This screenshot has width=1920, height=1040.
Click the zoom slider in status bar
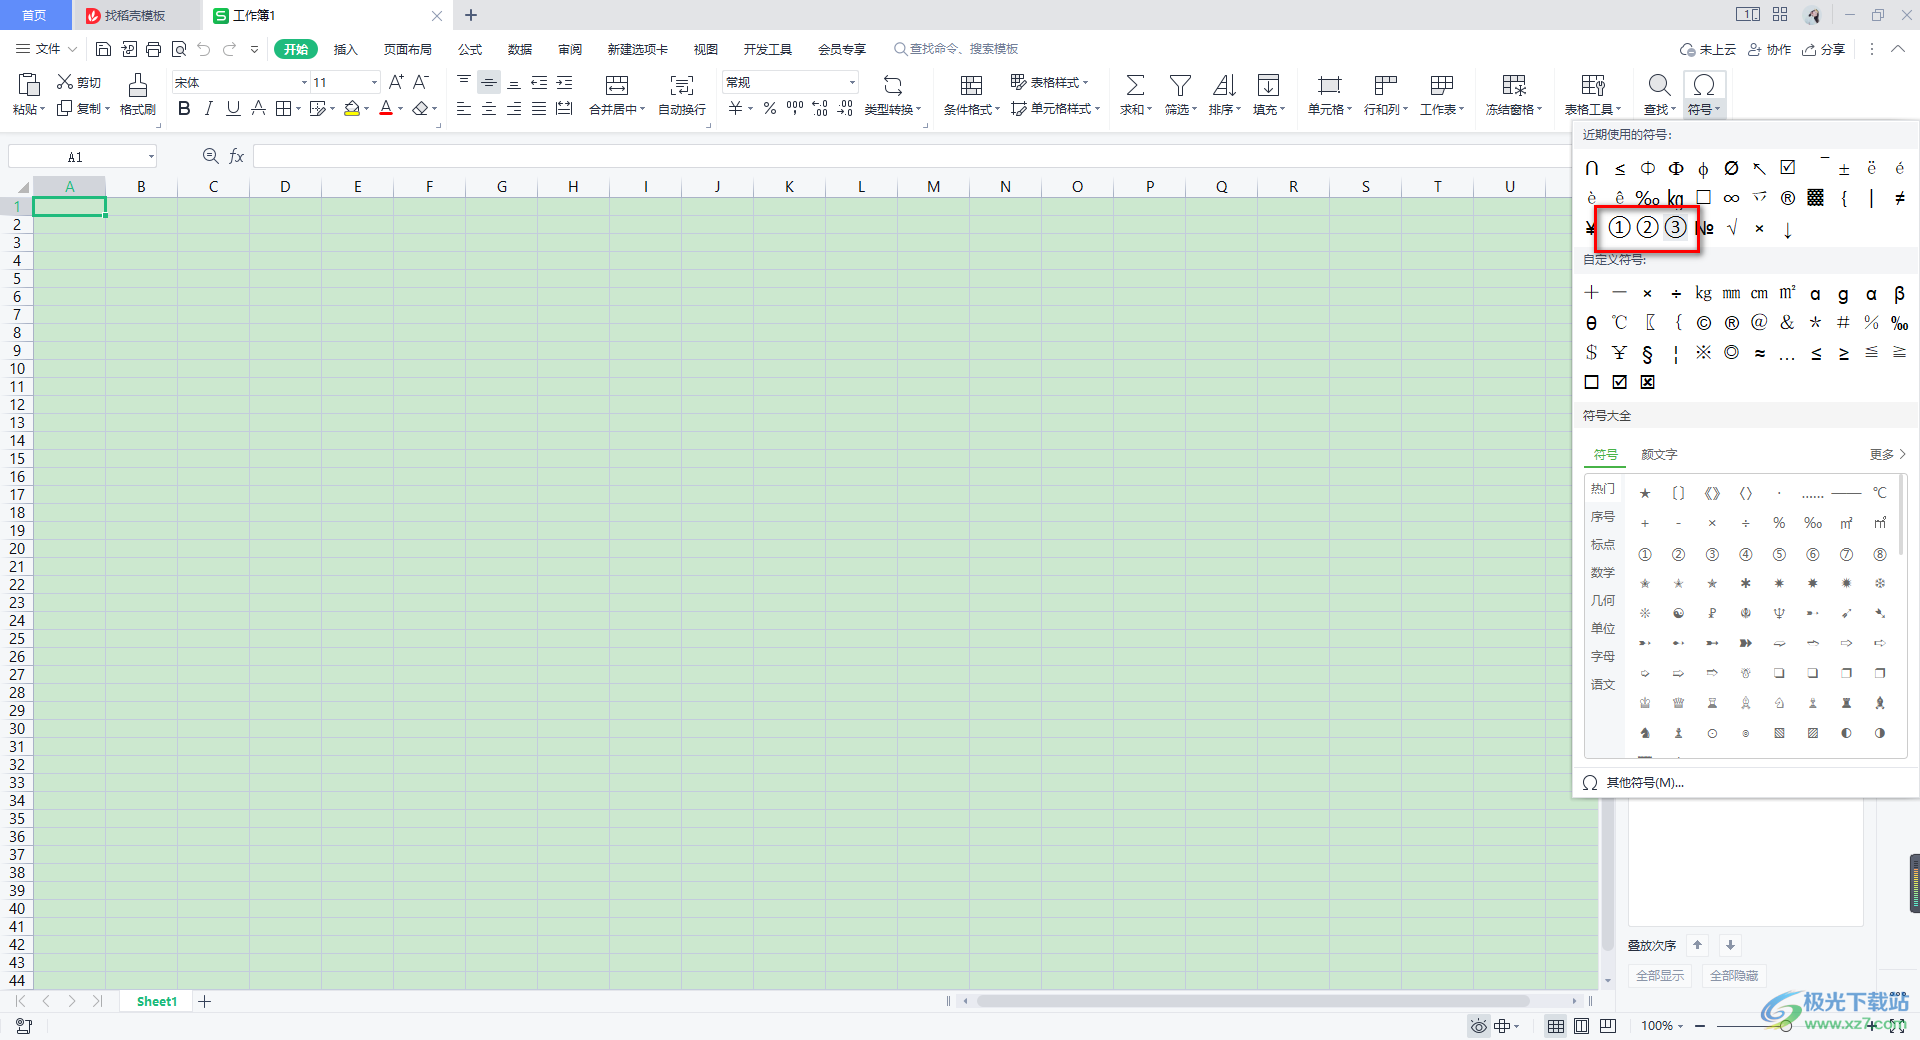click(1786, 1026)
